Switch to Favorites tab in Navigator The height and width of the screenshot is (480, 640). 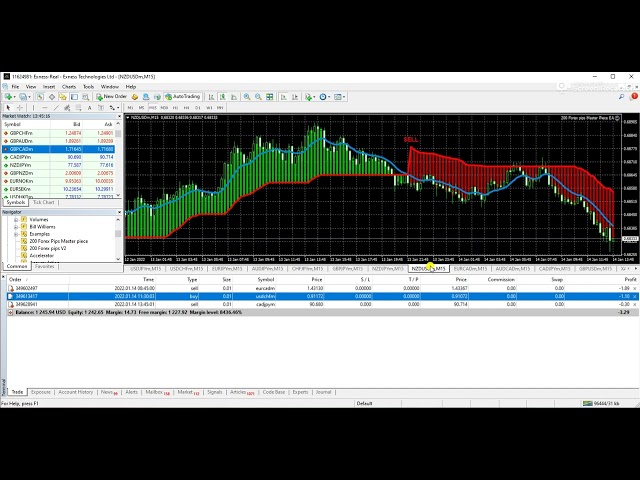tap(45, 267)
